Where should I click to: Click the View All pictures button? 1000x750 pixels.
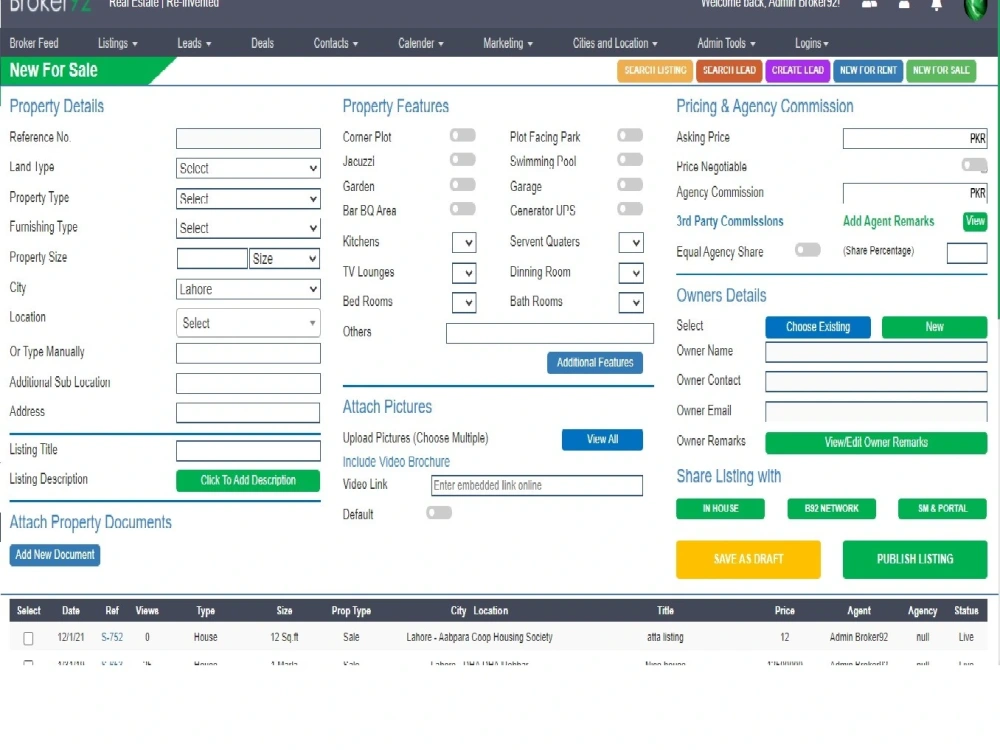(602, 439)
